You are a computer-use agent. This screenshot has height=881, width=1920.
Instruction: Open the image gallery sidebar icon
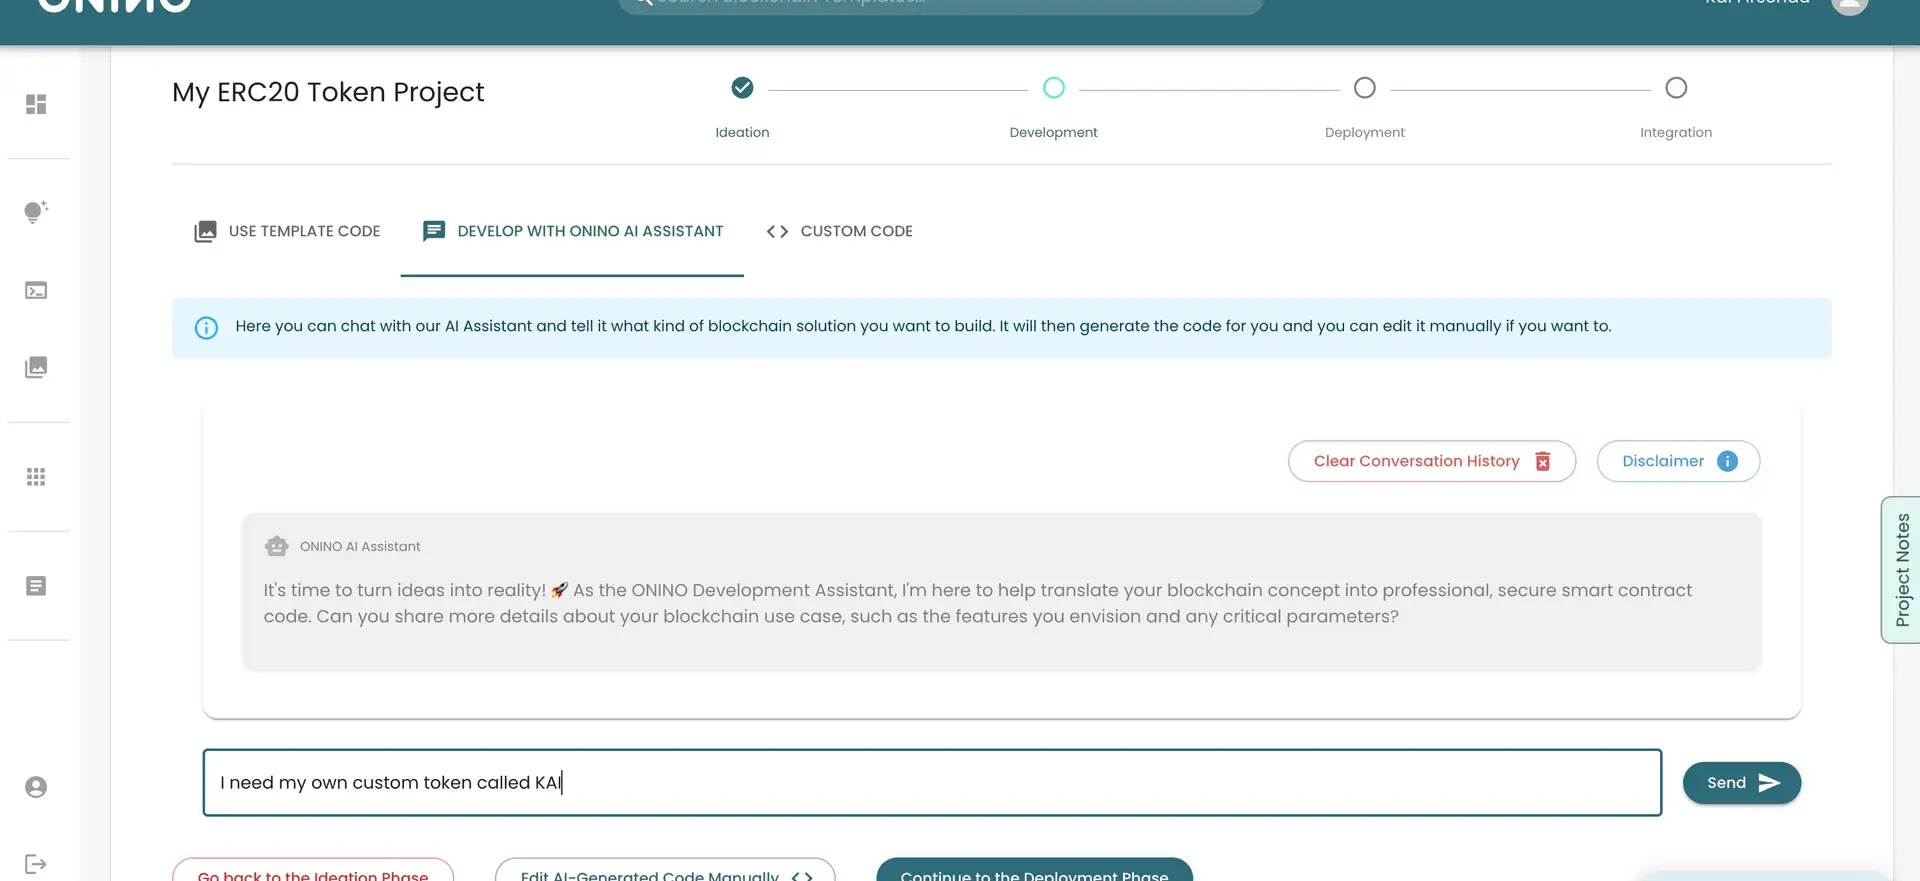point(36,367)
